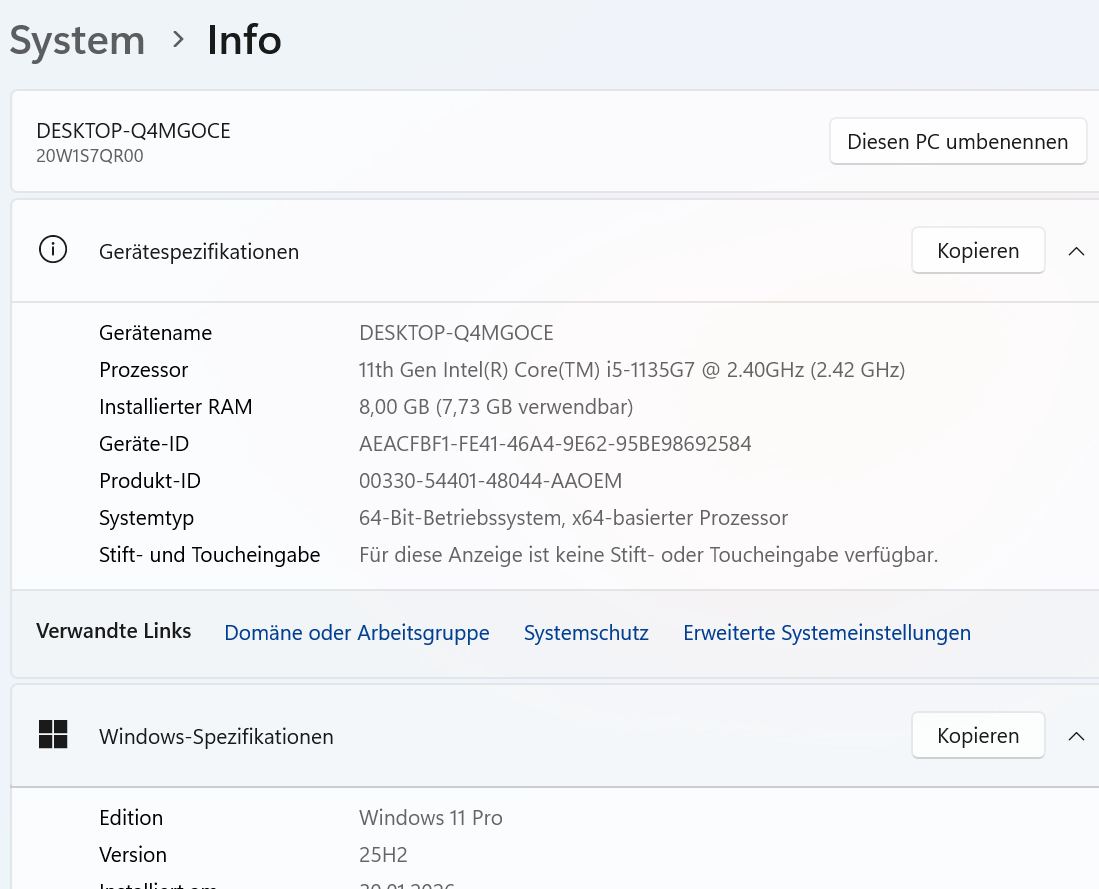Screen dimensions: 1099x889
Task: Click the Systemtyp label
Action: (x=146, y=518)
